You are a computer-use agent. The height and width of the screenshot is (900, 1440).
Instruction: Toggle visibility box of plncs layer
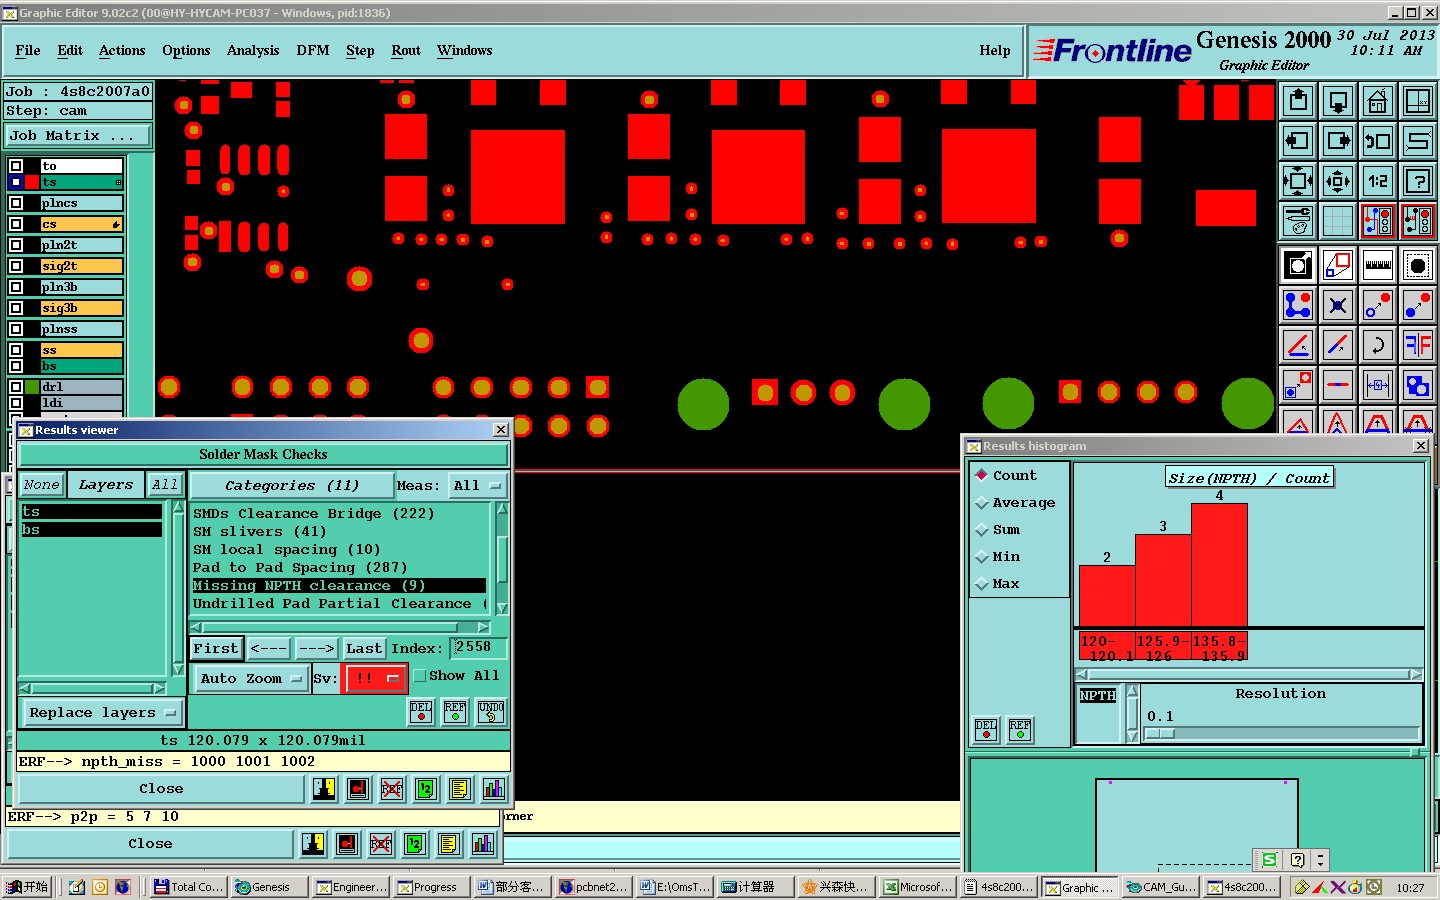click(x=16, y=203)
